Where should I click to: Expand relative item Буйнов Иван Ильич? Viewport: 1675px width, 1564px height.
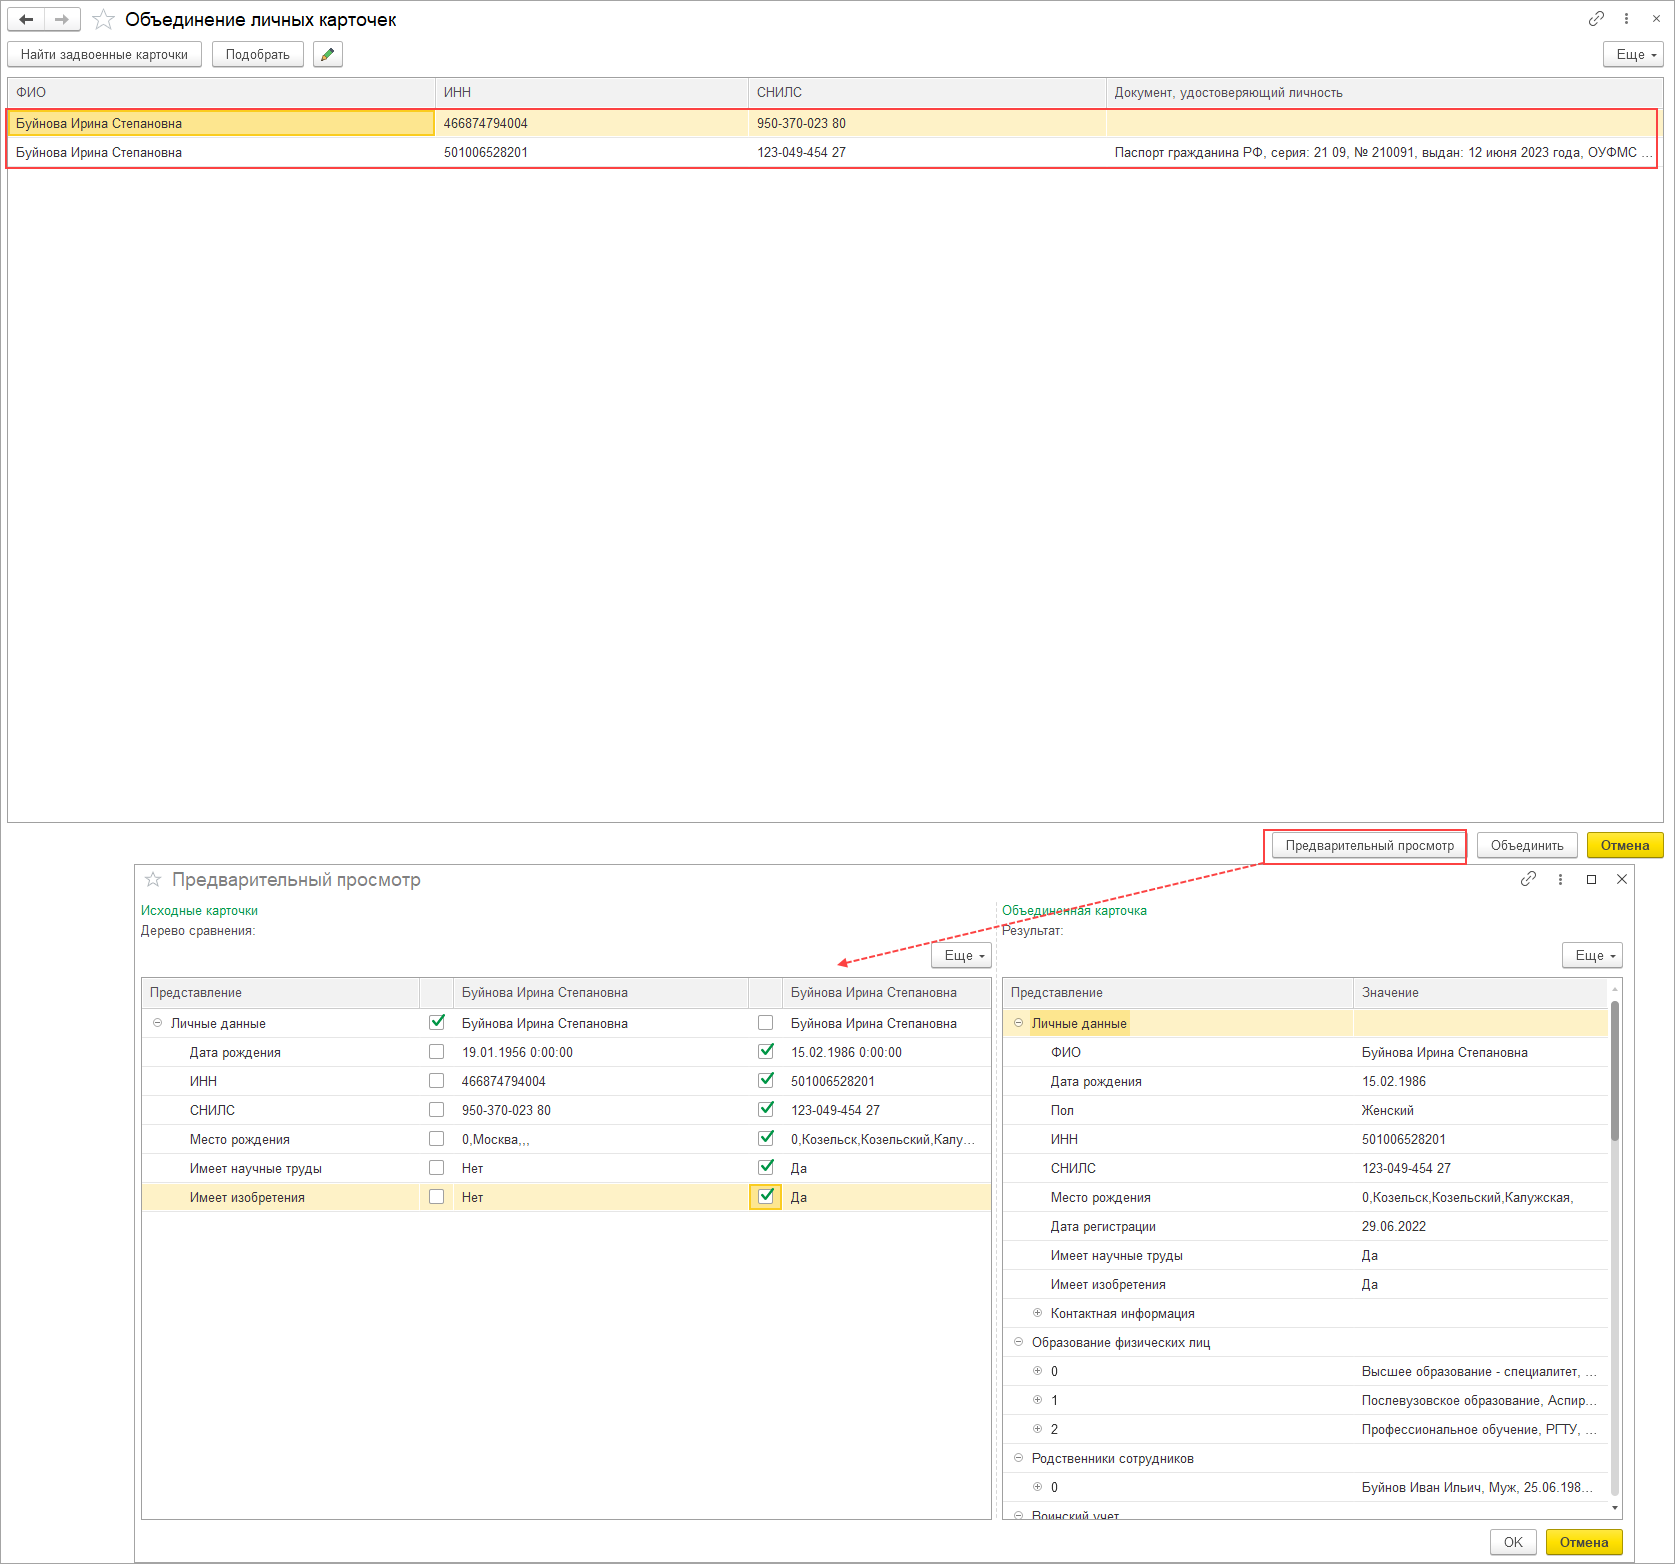[1037, 1487]
